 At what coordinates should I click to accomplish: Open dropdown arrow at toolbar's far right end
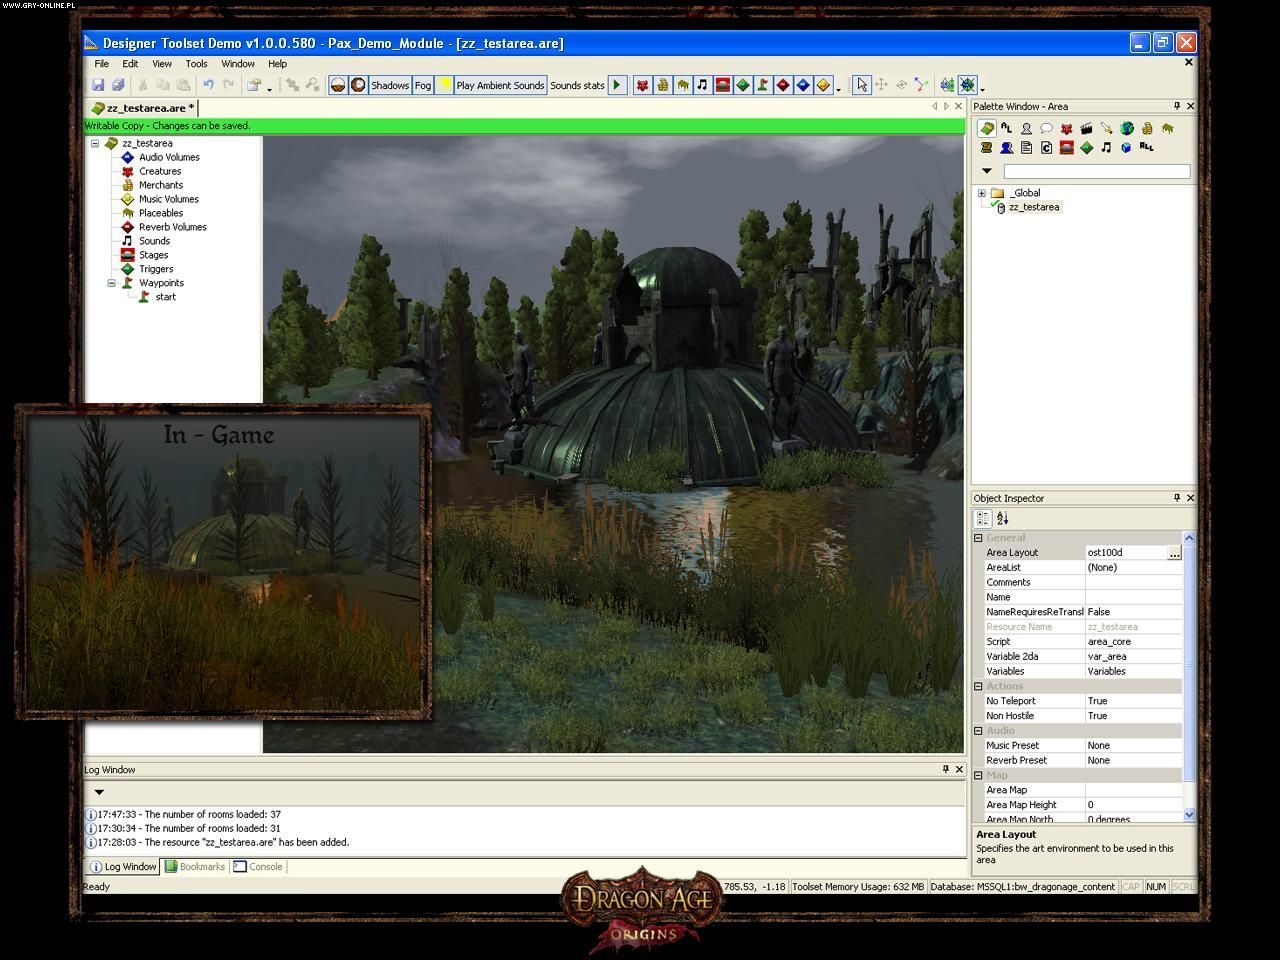(x=982, y=89)
